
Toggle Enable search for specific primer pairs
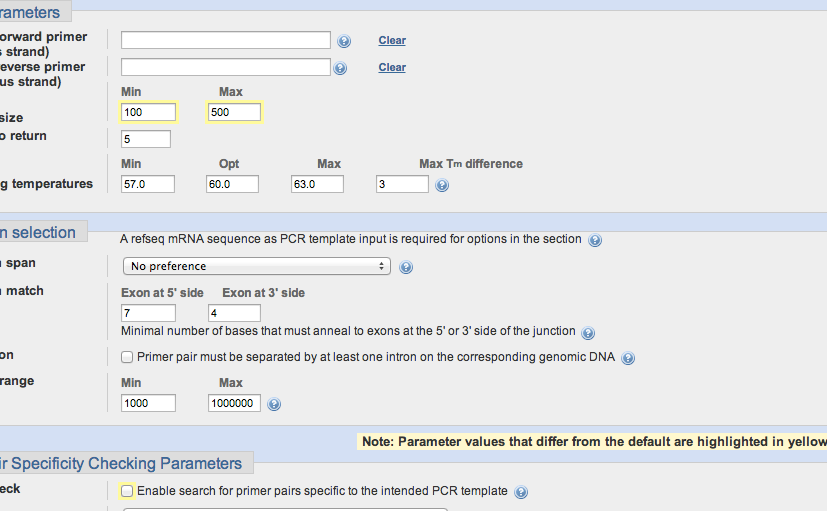[127, 491]
